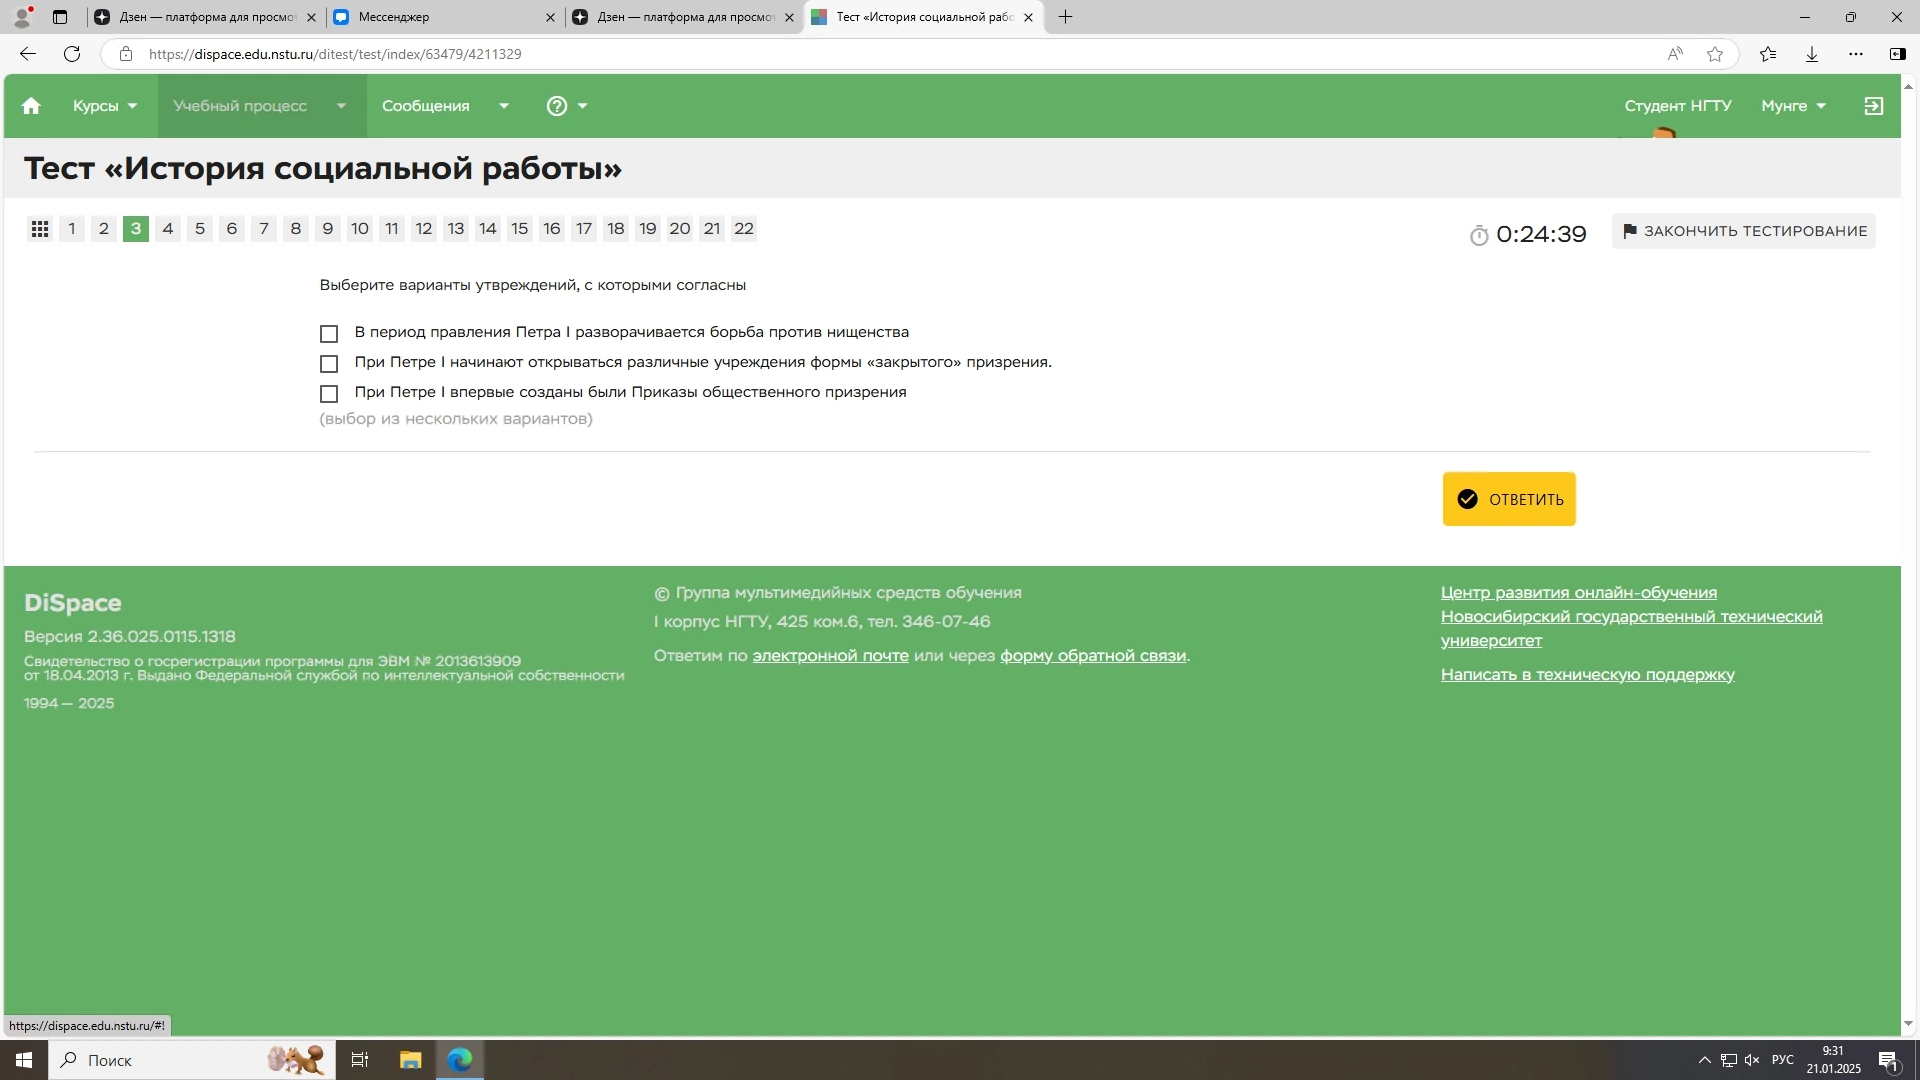Close the Мессенджер tab
Viewport: 1920px width, 1080px height.
(x=550, y=17)
